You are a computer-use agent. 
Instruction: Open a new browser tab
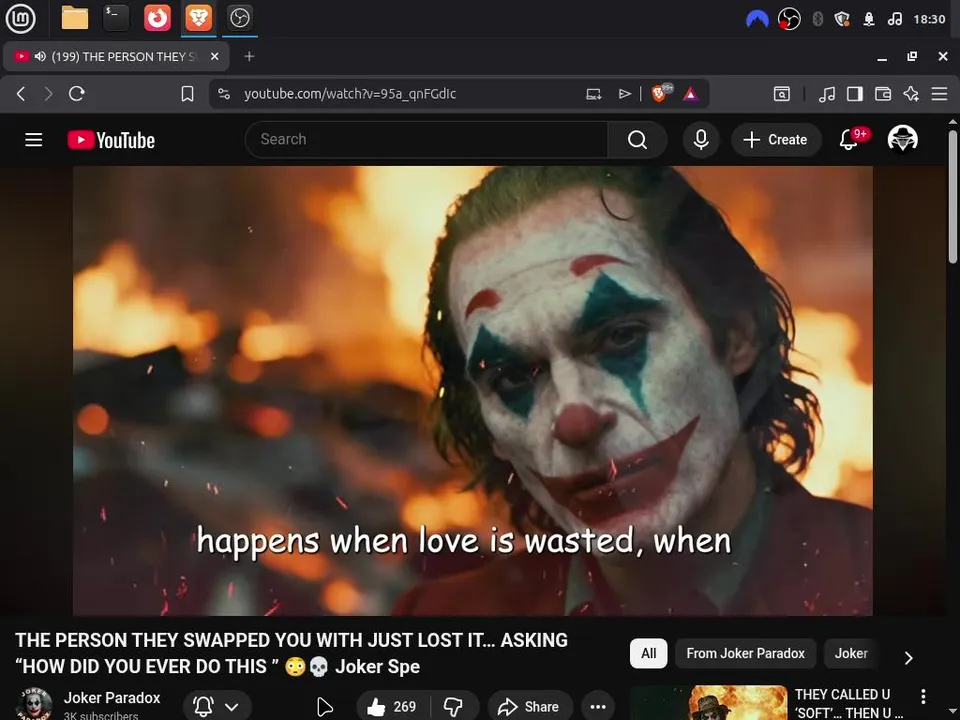(x=249, y=56)
